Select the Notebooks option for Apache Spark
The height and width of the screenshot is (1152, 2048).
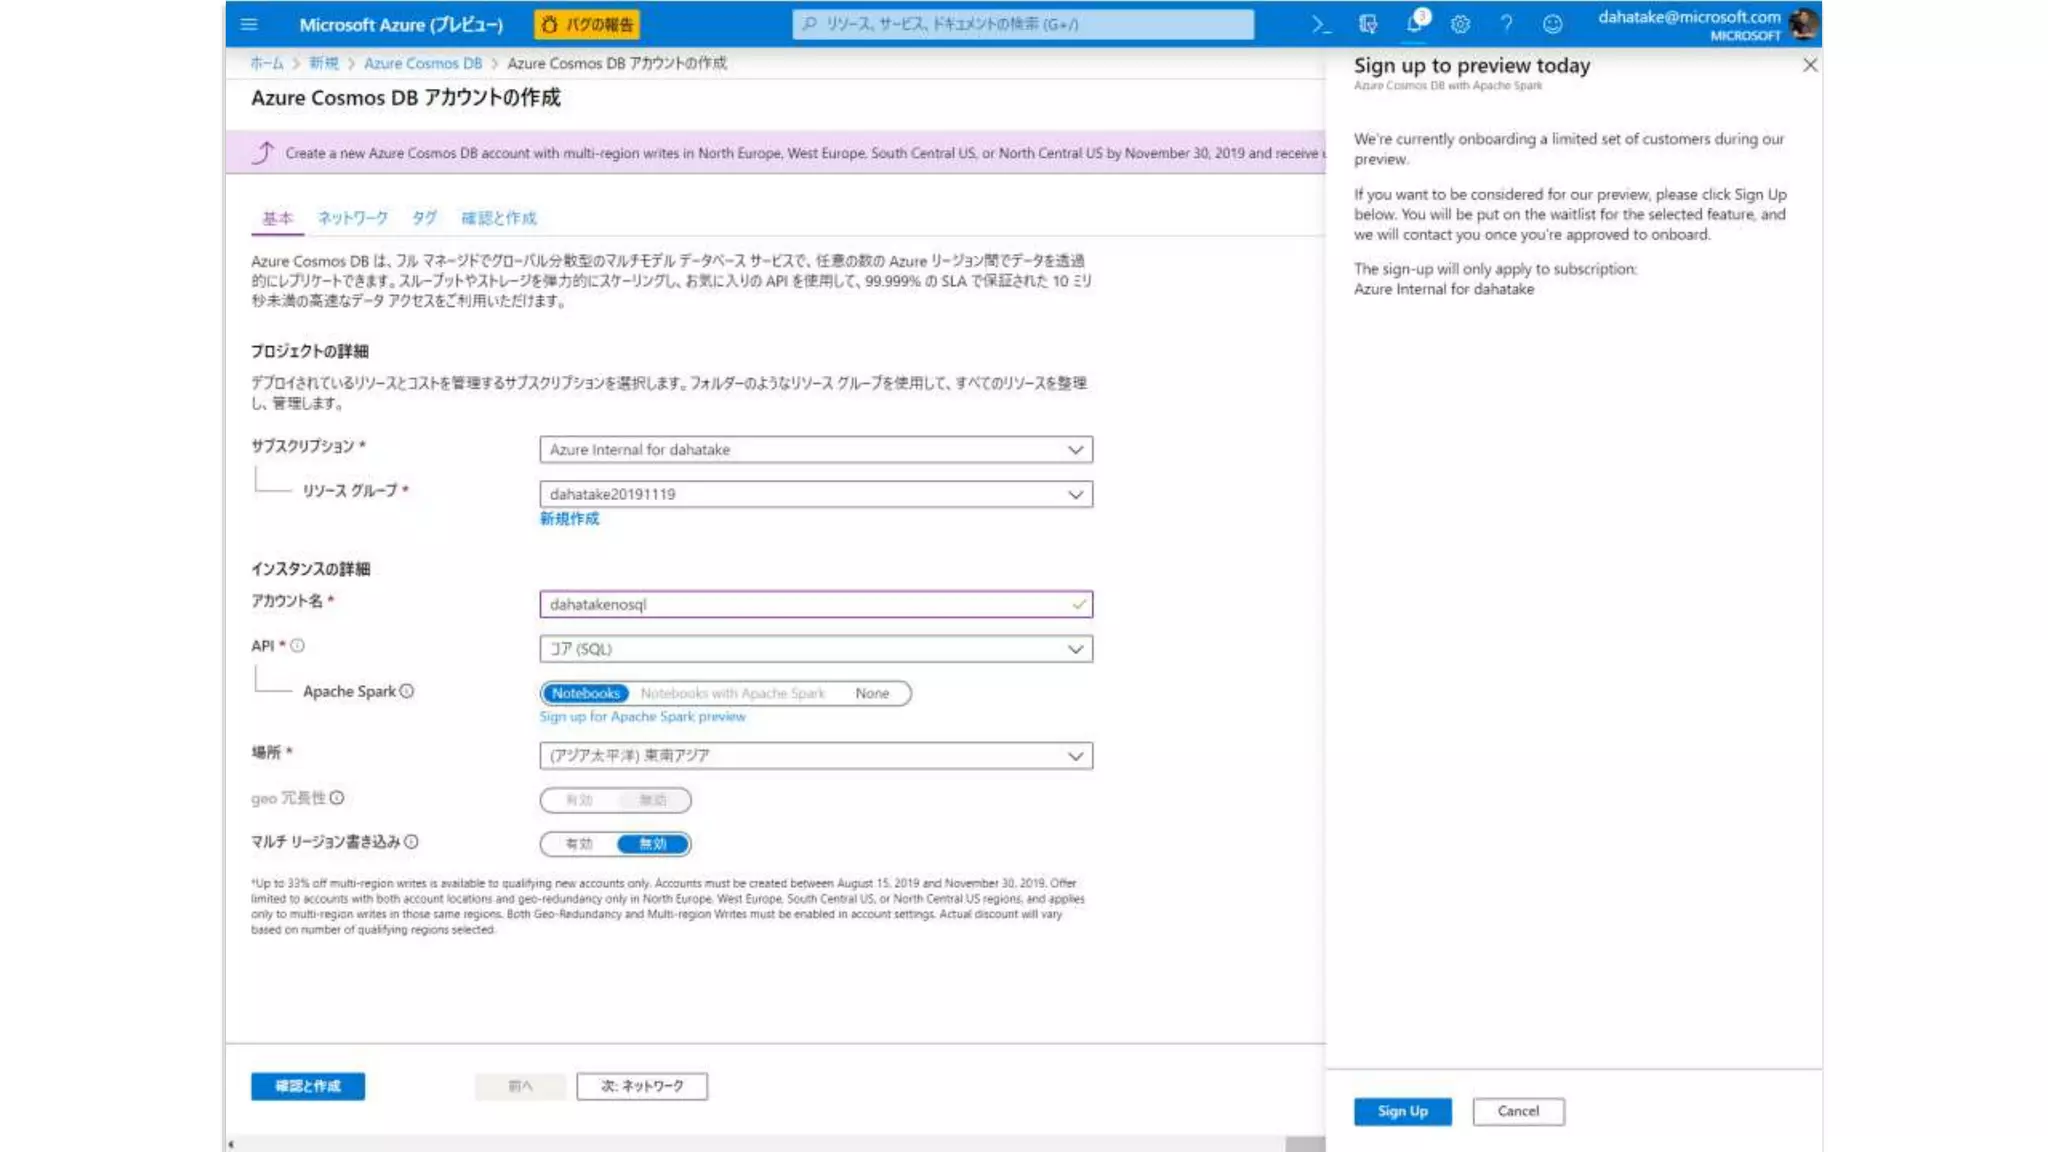coord(586,693)
